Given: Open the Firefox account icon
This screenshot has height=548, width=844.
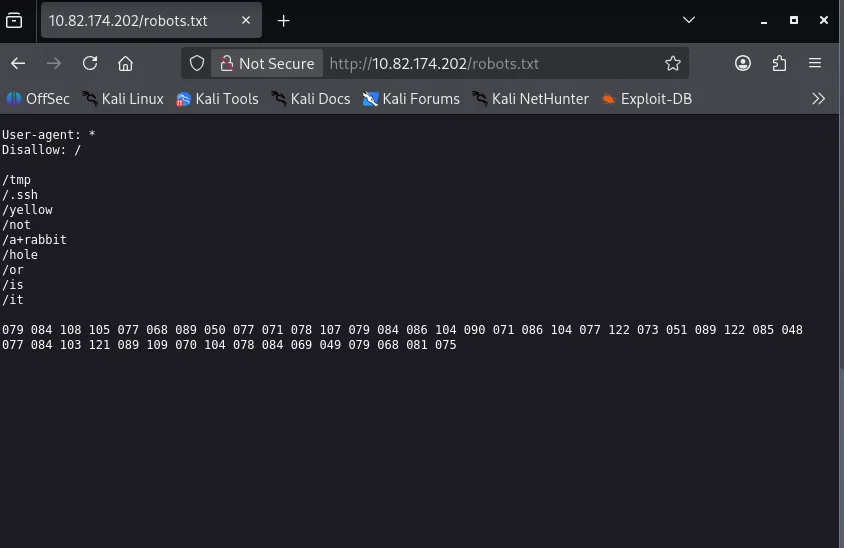Looking at the screenshot, I should coord(743,63).
